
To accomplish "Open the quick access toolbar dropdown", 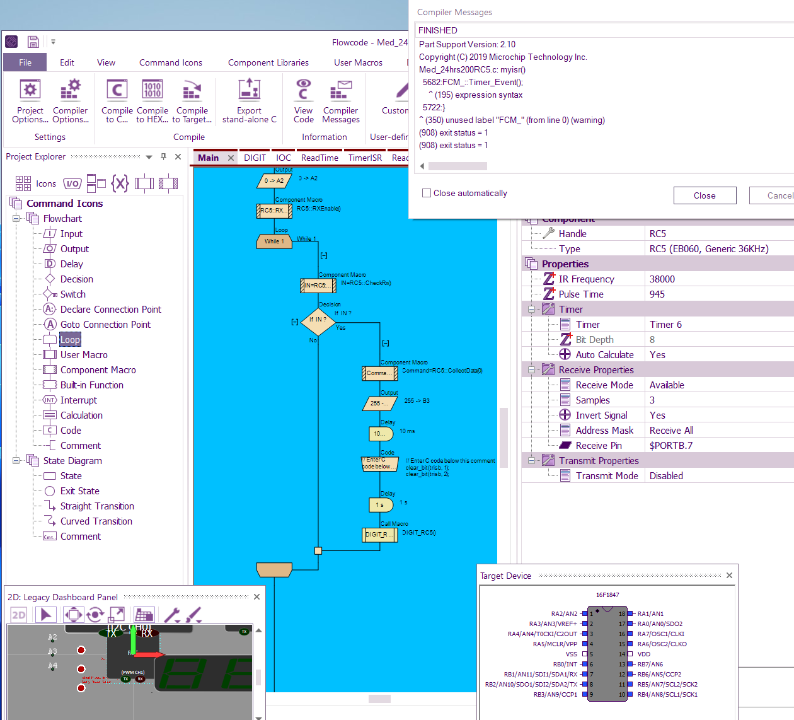I will [x=53, y=42].
